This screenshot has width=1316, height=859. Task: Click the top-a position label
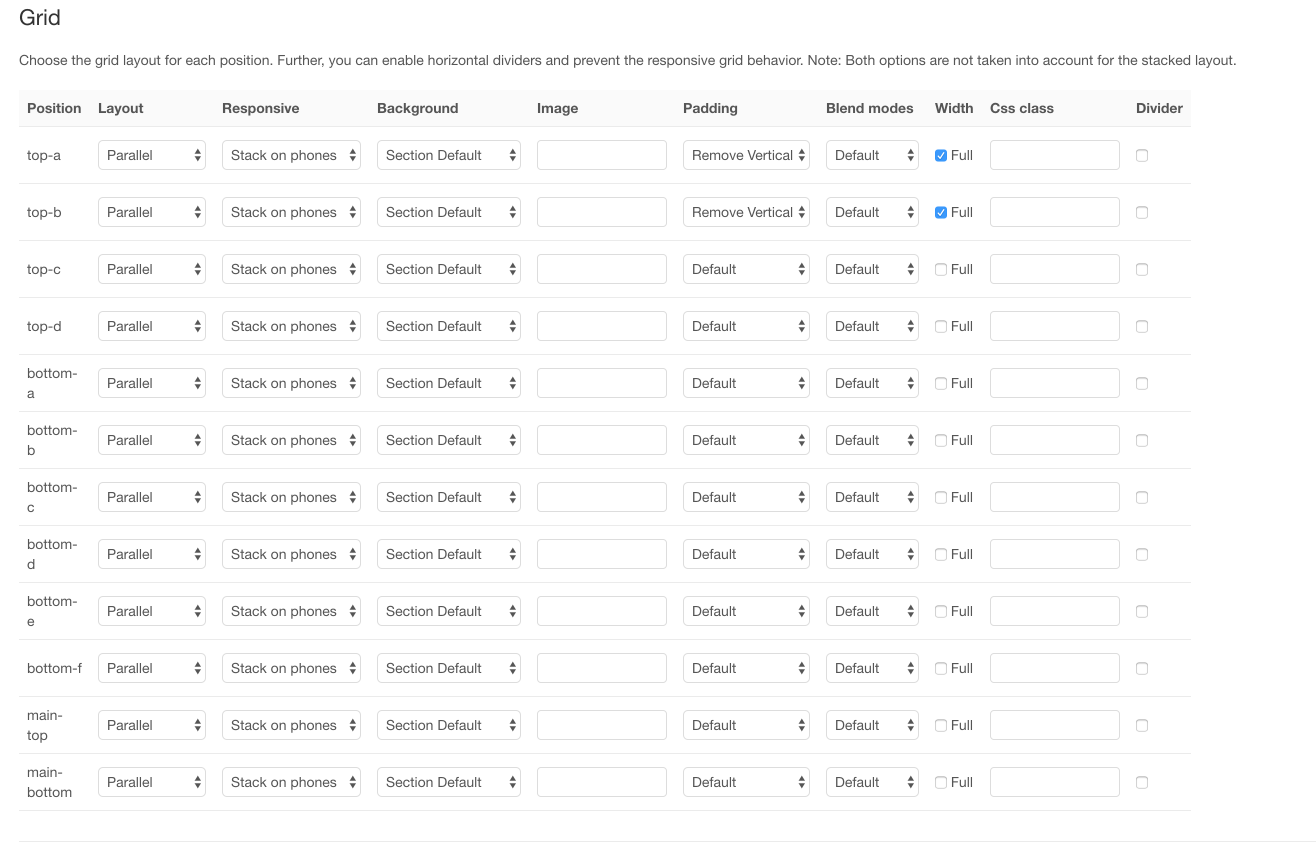(44, 155)
